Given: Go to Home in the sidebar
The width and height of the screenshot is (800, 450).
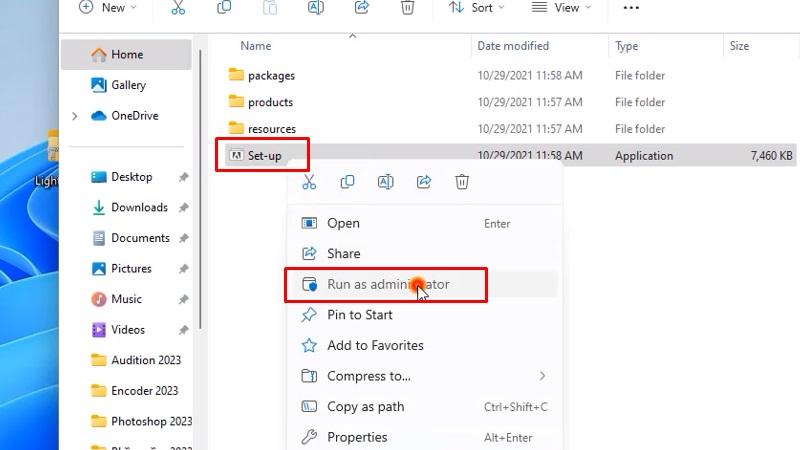Looking at the screenshot, I should pos(126,55).
